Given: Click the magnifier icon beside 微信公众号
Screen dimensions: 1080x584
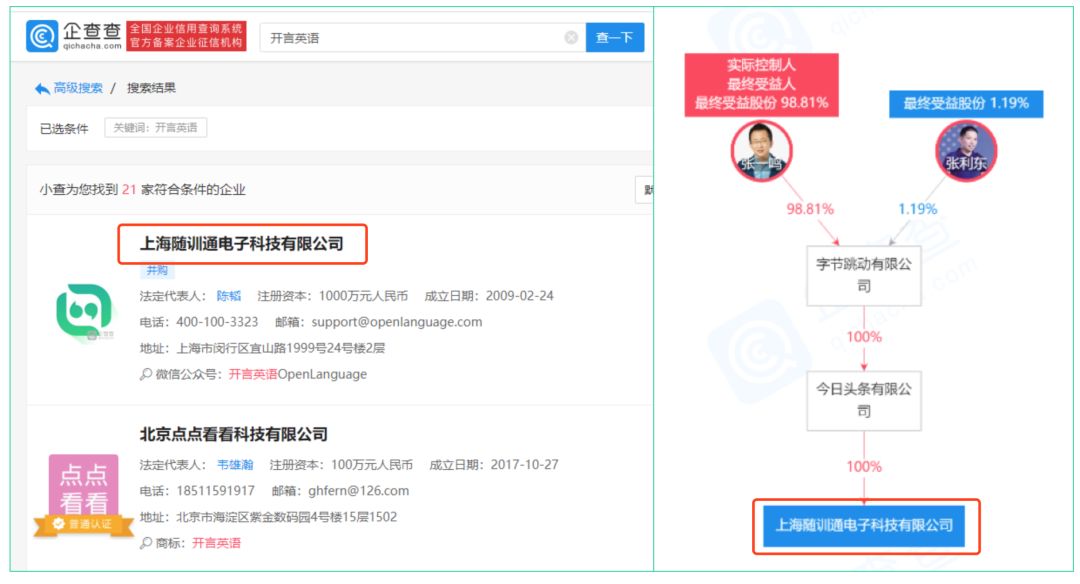Looking at the screenshot, I should (145, 375).
